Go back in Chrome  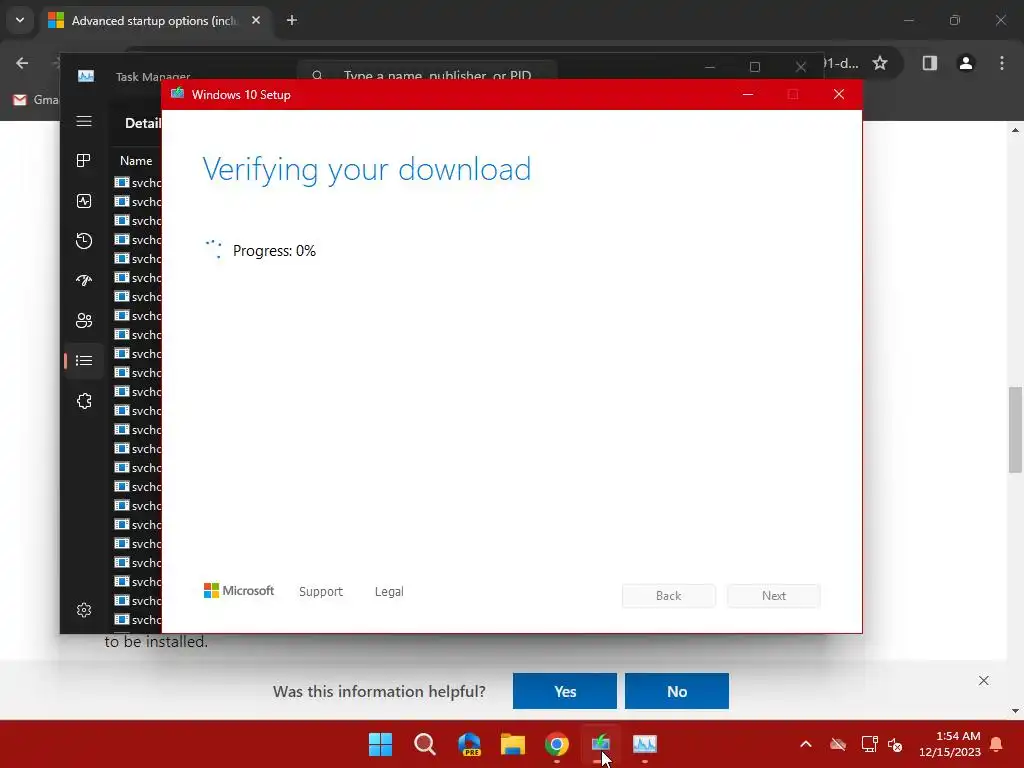22,63
